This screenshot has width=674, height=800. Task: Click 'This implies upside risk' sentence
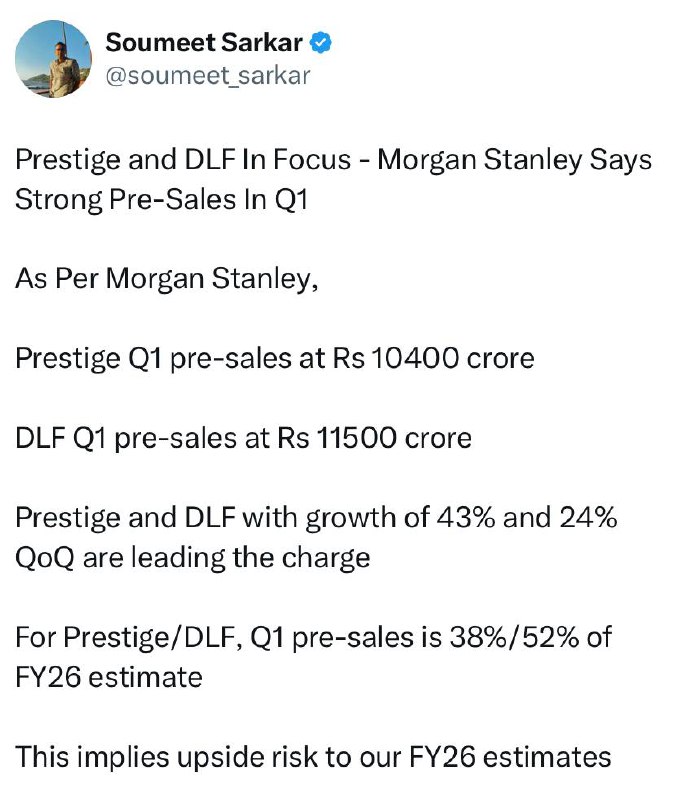click(313, 757)
